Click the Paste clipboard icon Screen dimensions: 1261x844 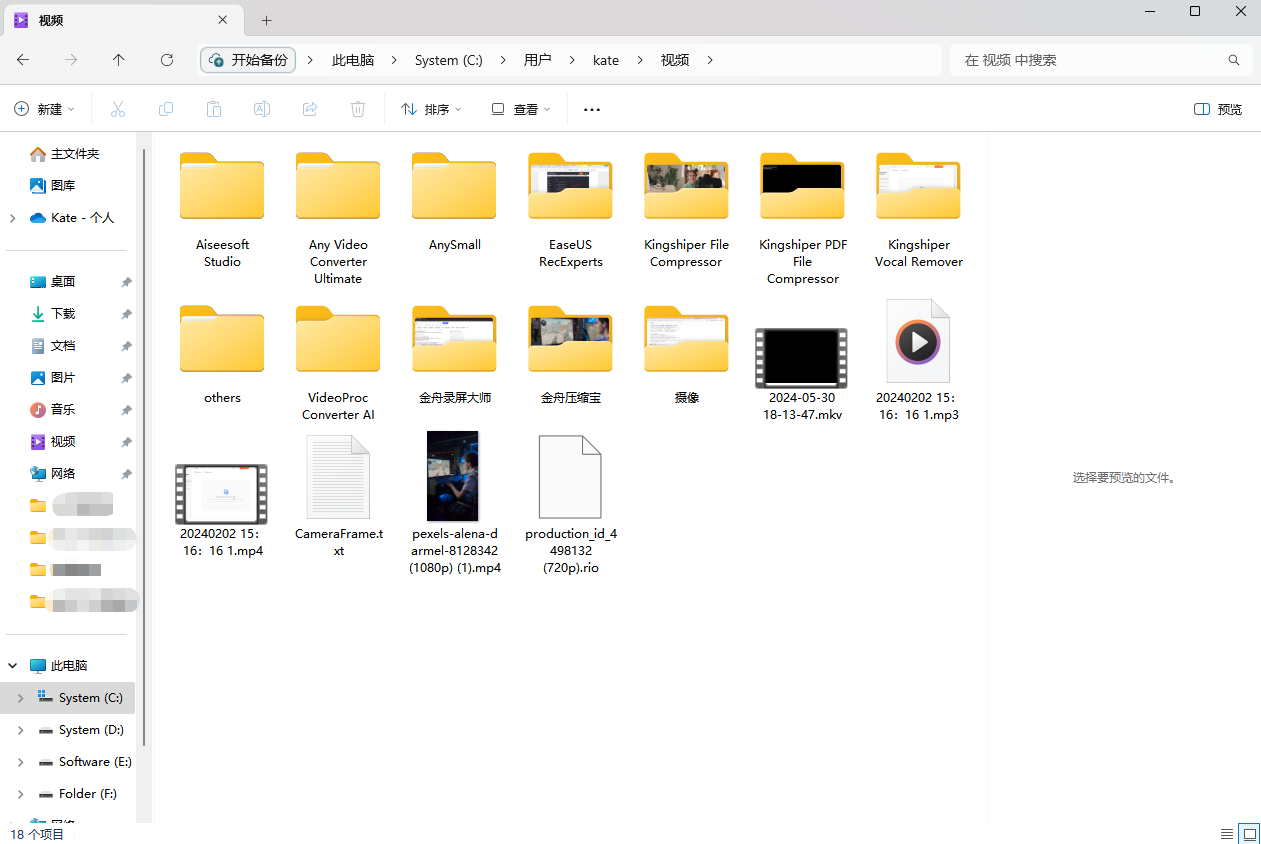[x=214, y=109]
